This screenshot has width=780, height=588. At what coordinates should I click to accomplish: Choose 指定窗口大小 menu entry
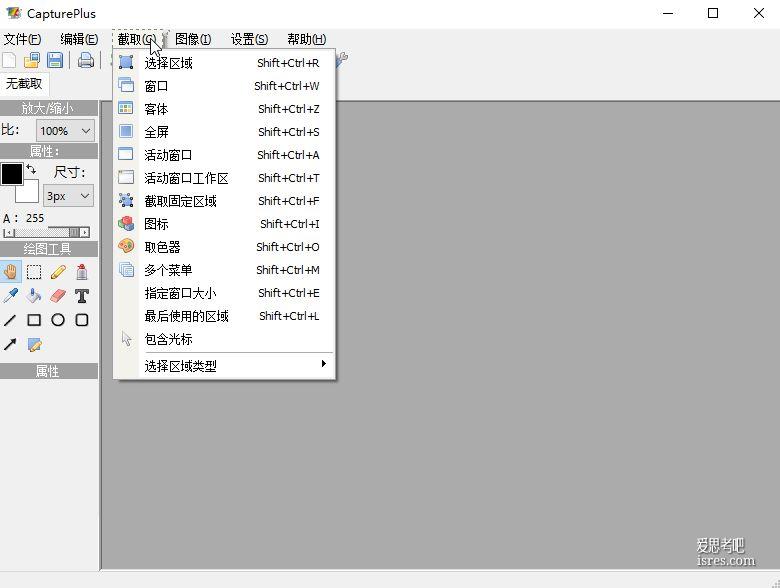pyautogui.click(x=224, y=293)
